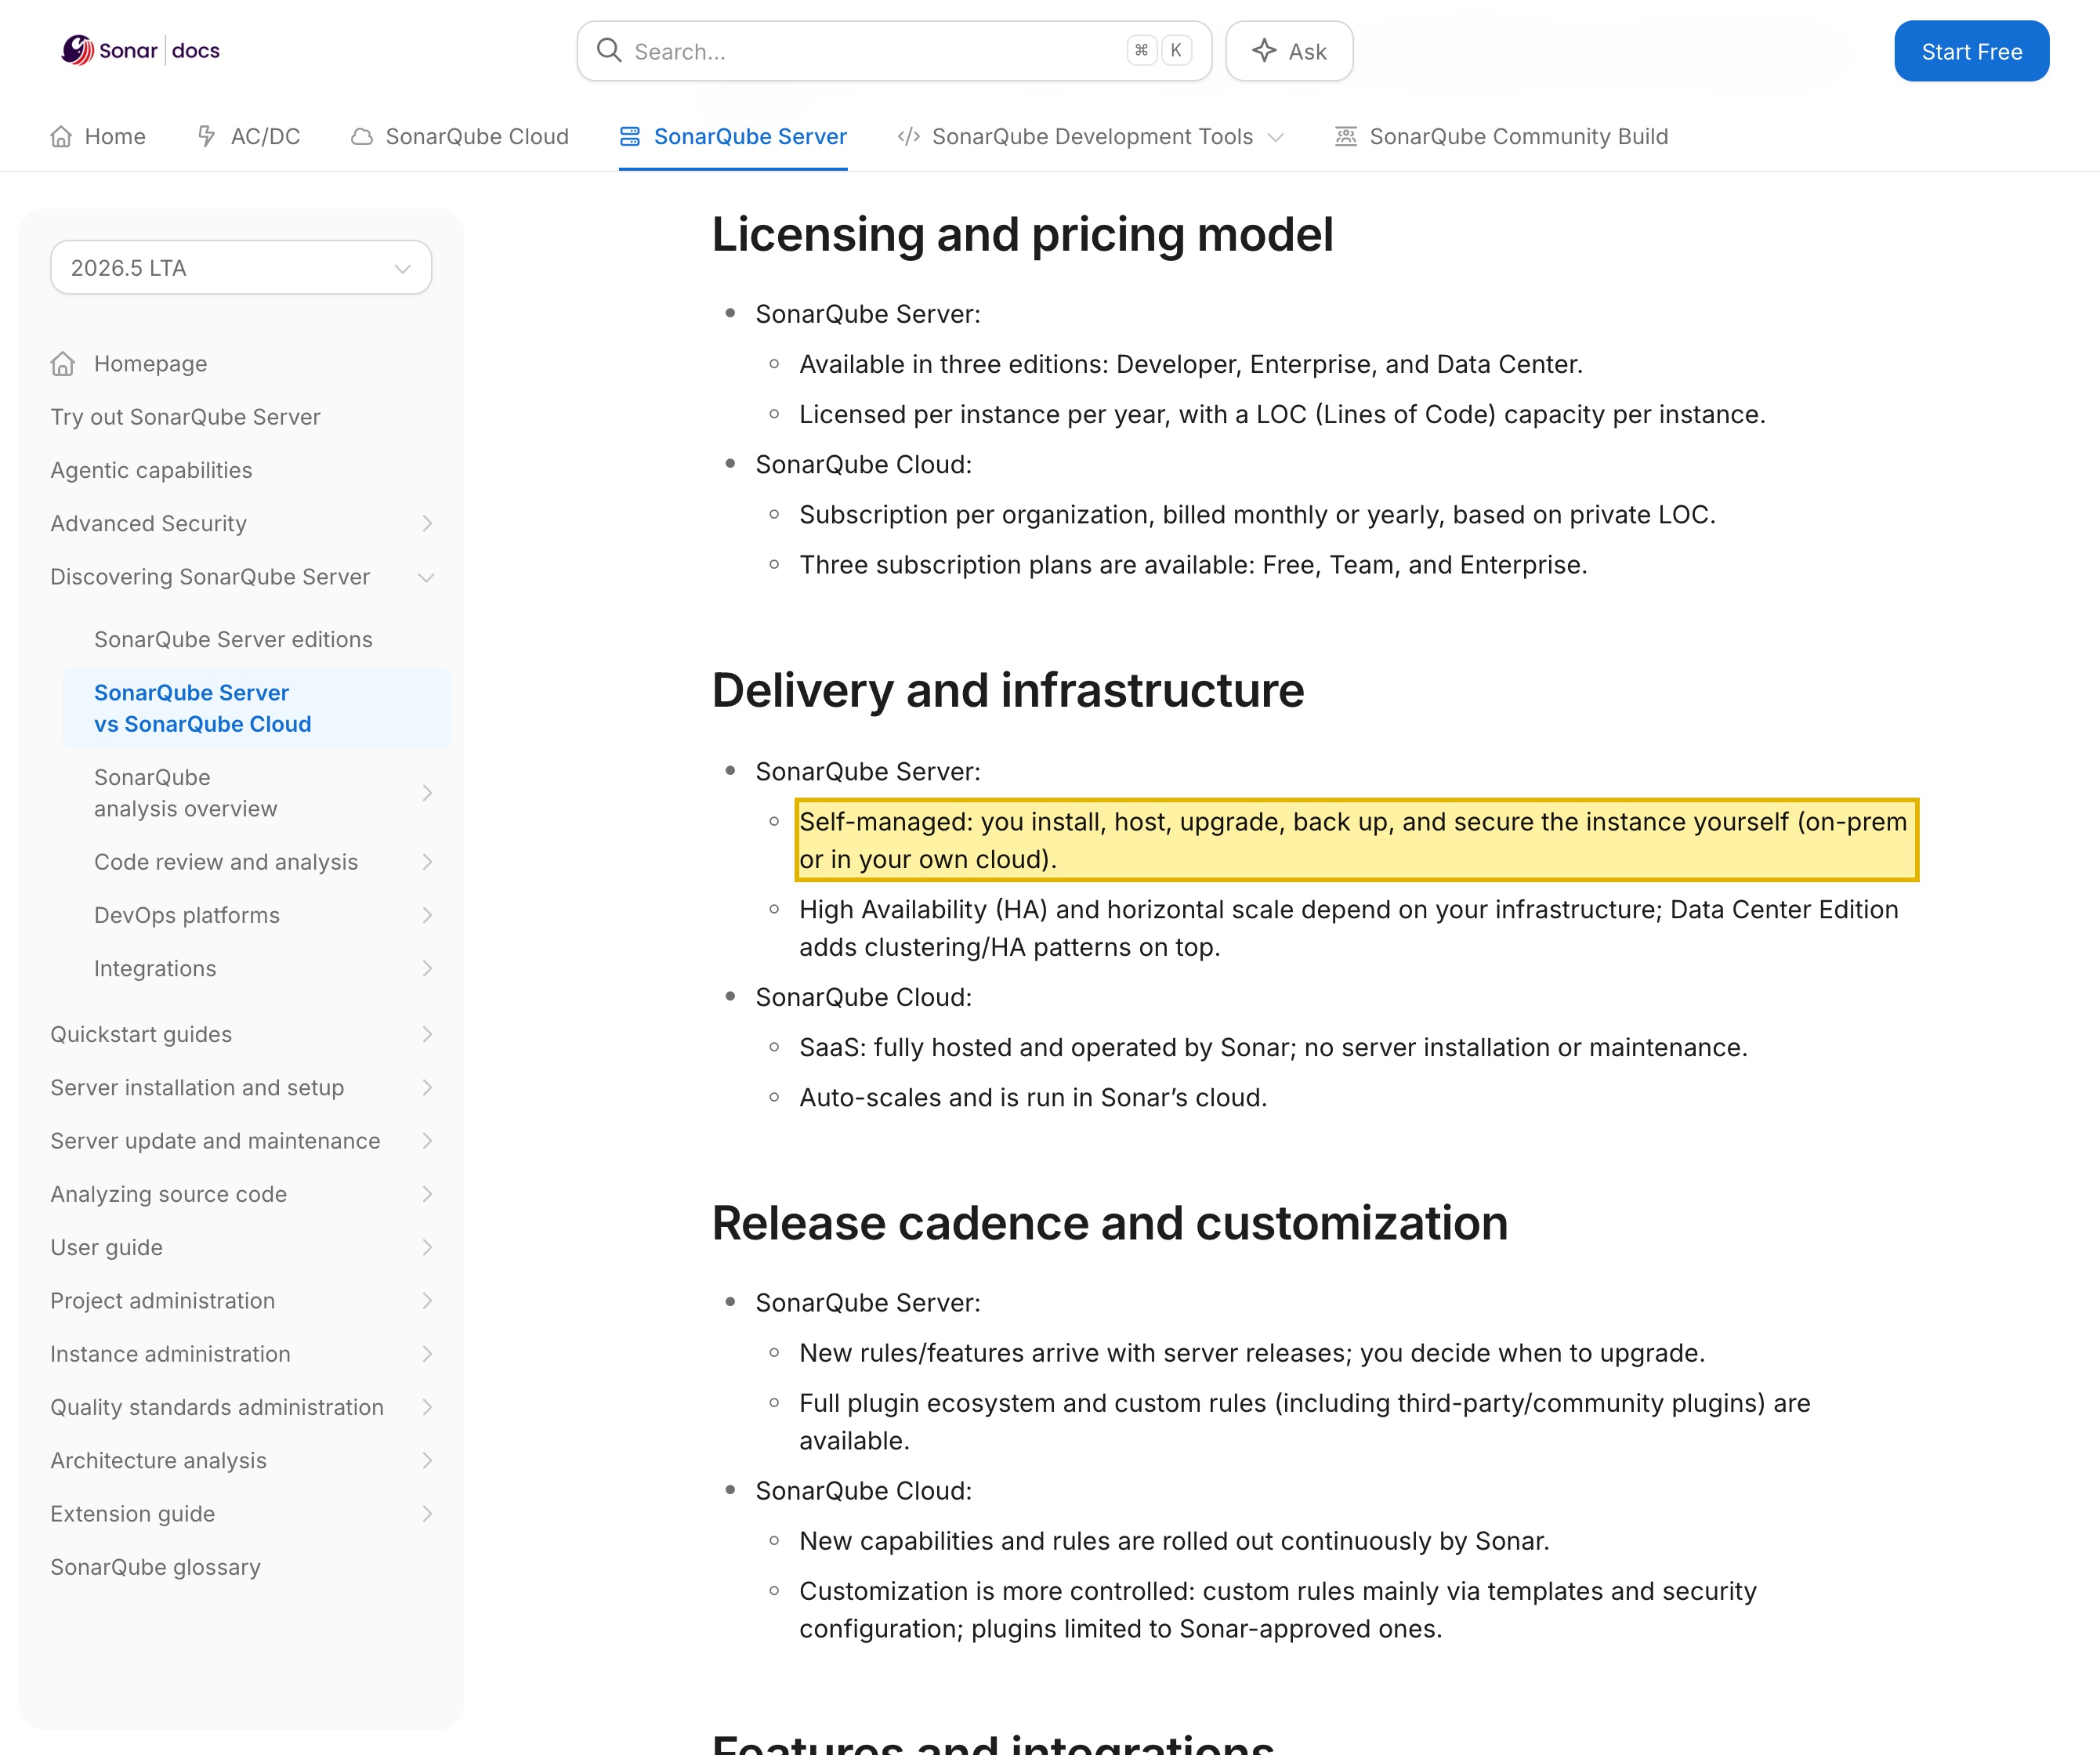Open Architecture analysis item
The width and height of the screenshot is (2100, 1755).
click(x=241, y=1460)
